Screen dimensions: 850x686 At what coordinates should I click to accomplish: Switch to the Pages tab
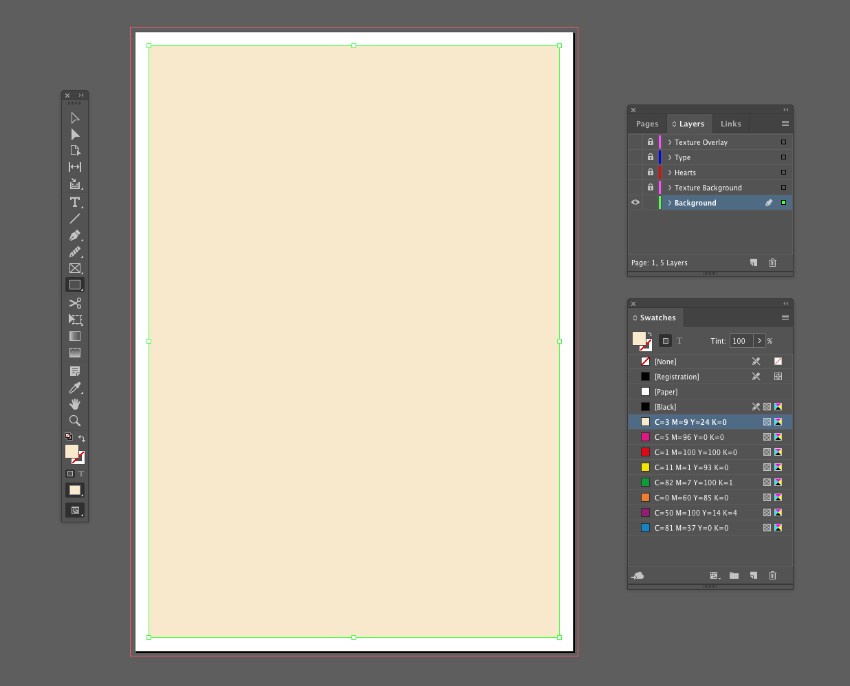(x=647, y=123)
